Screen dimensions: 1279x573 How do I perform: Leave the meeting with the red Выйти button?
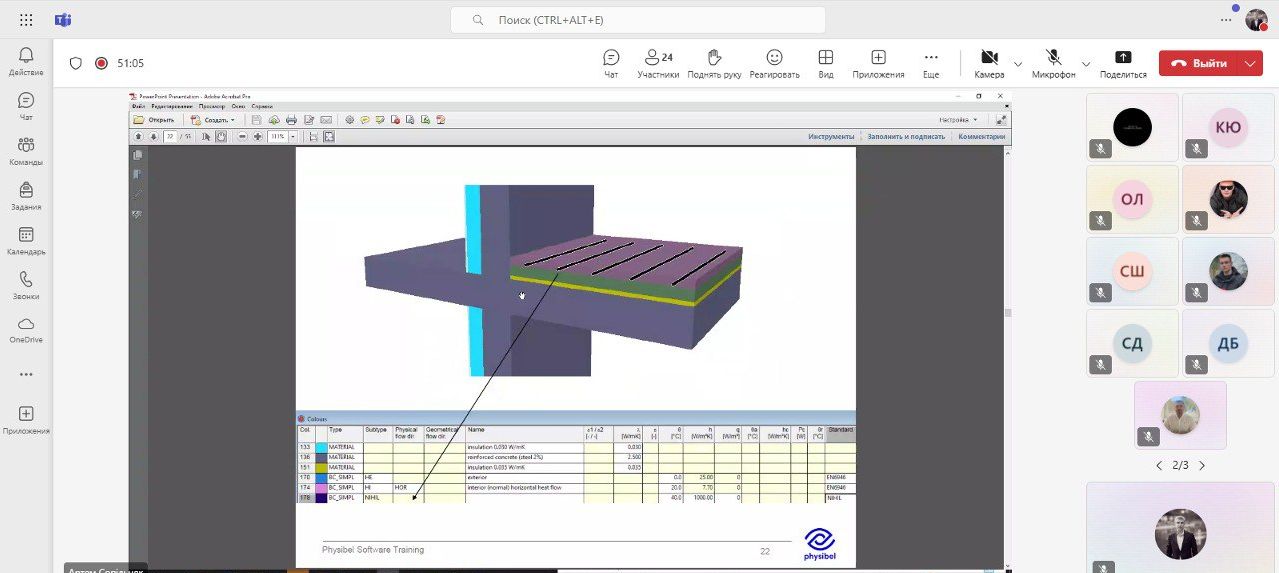tap(1199, 63)
